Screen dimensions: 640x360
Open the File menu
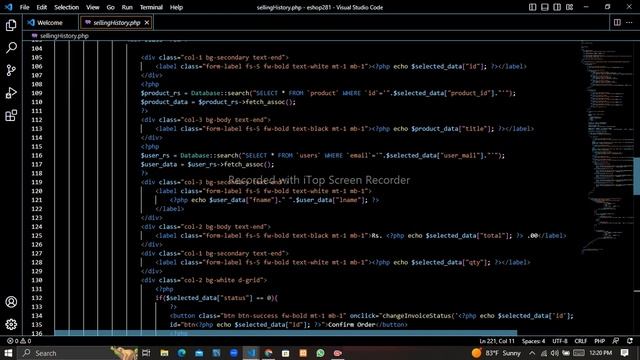click(24, 7)
